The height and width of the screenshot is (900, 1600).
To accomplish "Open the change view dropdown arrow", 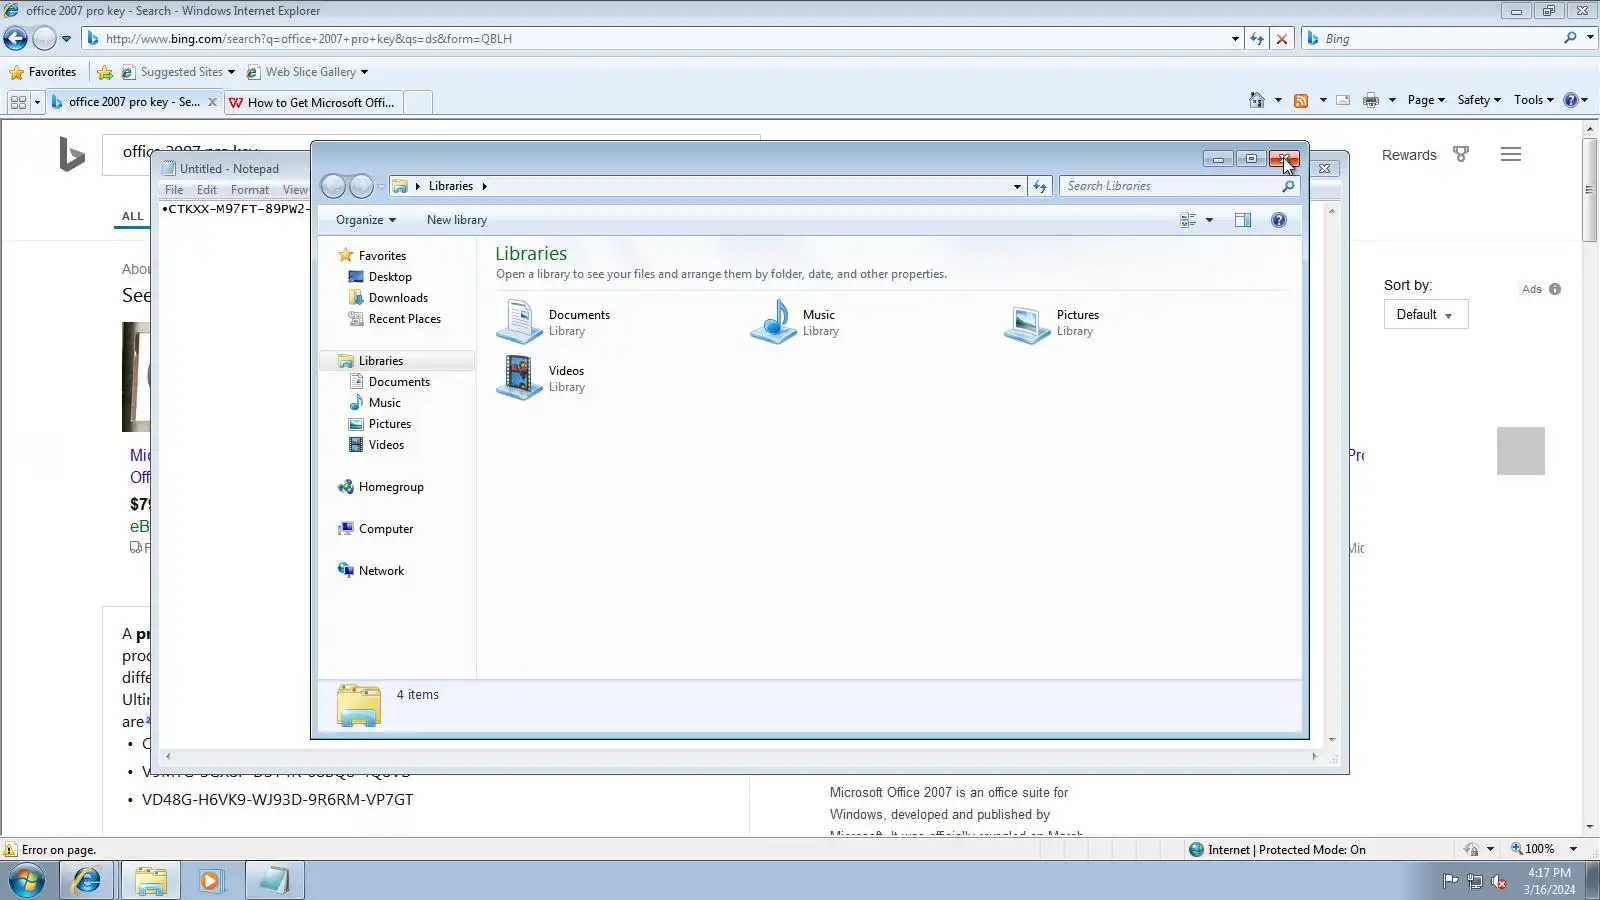I will click(x=1209, y=220).
